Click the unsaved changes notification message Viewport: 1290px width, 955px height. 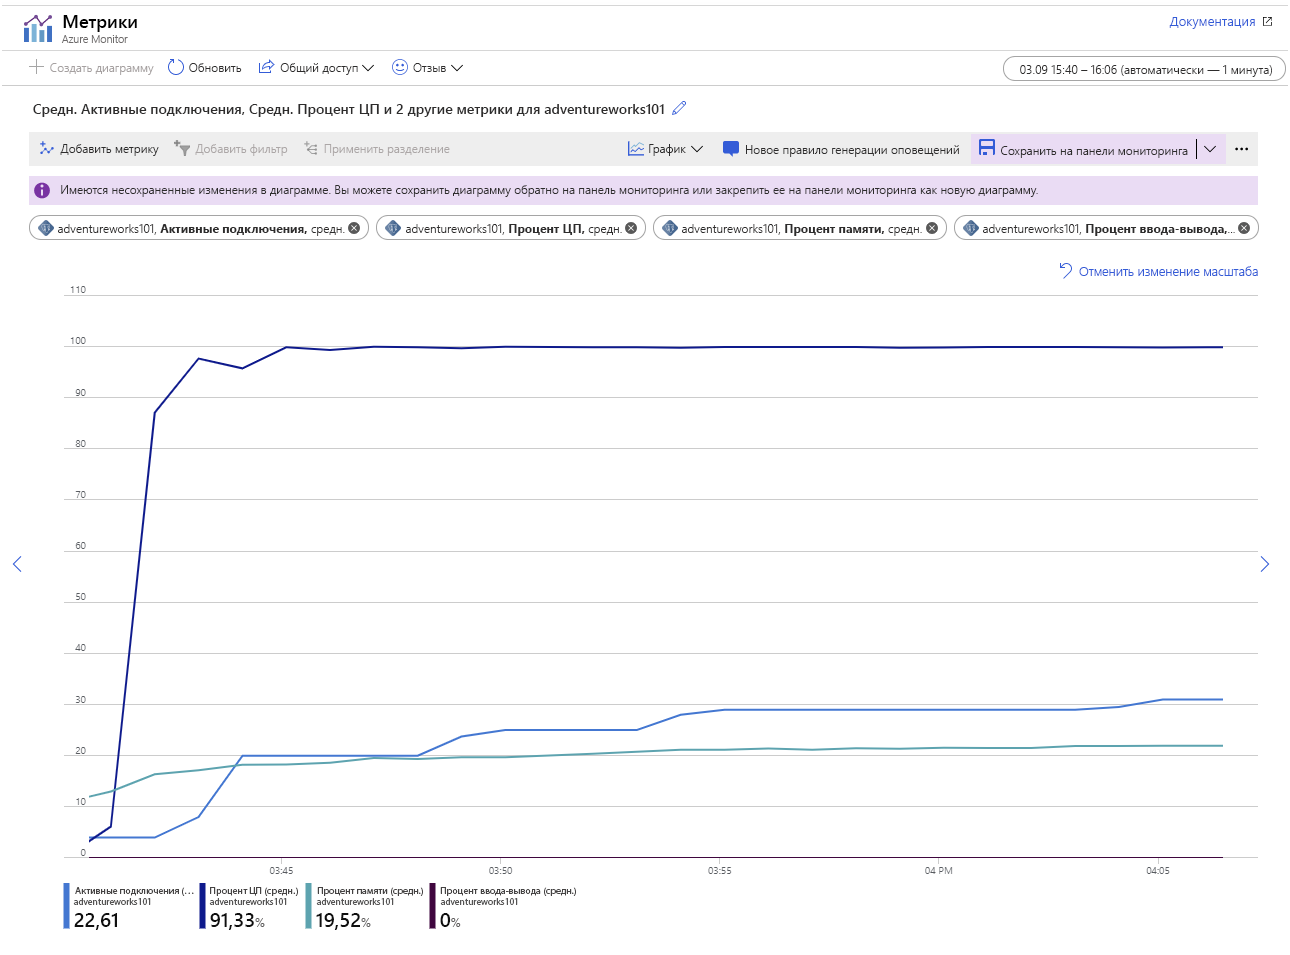click(x=549, y=190)
